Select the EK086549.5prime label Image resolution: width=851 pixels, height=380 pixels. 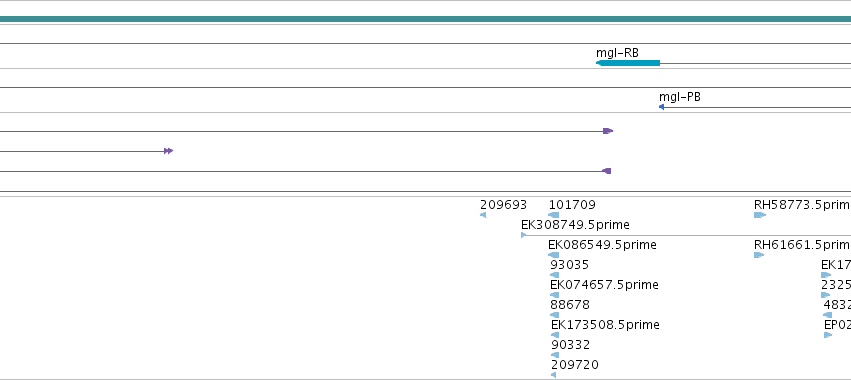[602, 245]
